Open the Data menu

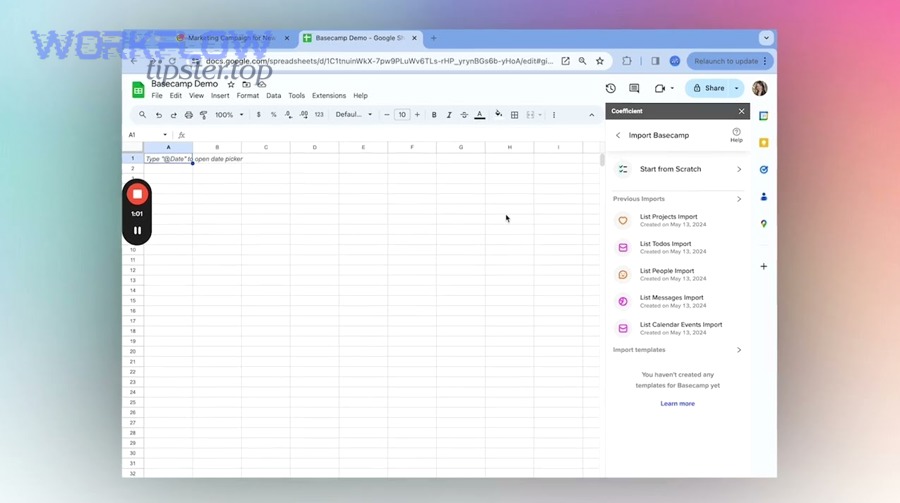[x=274, y=96]
